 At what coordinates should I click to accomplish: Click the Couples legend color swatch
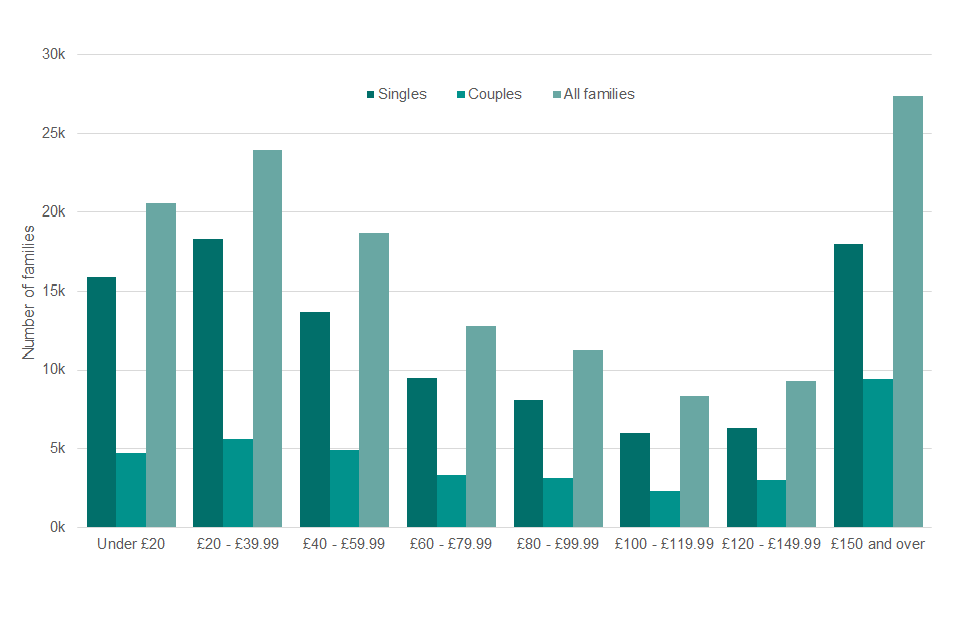click(460, 95)
